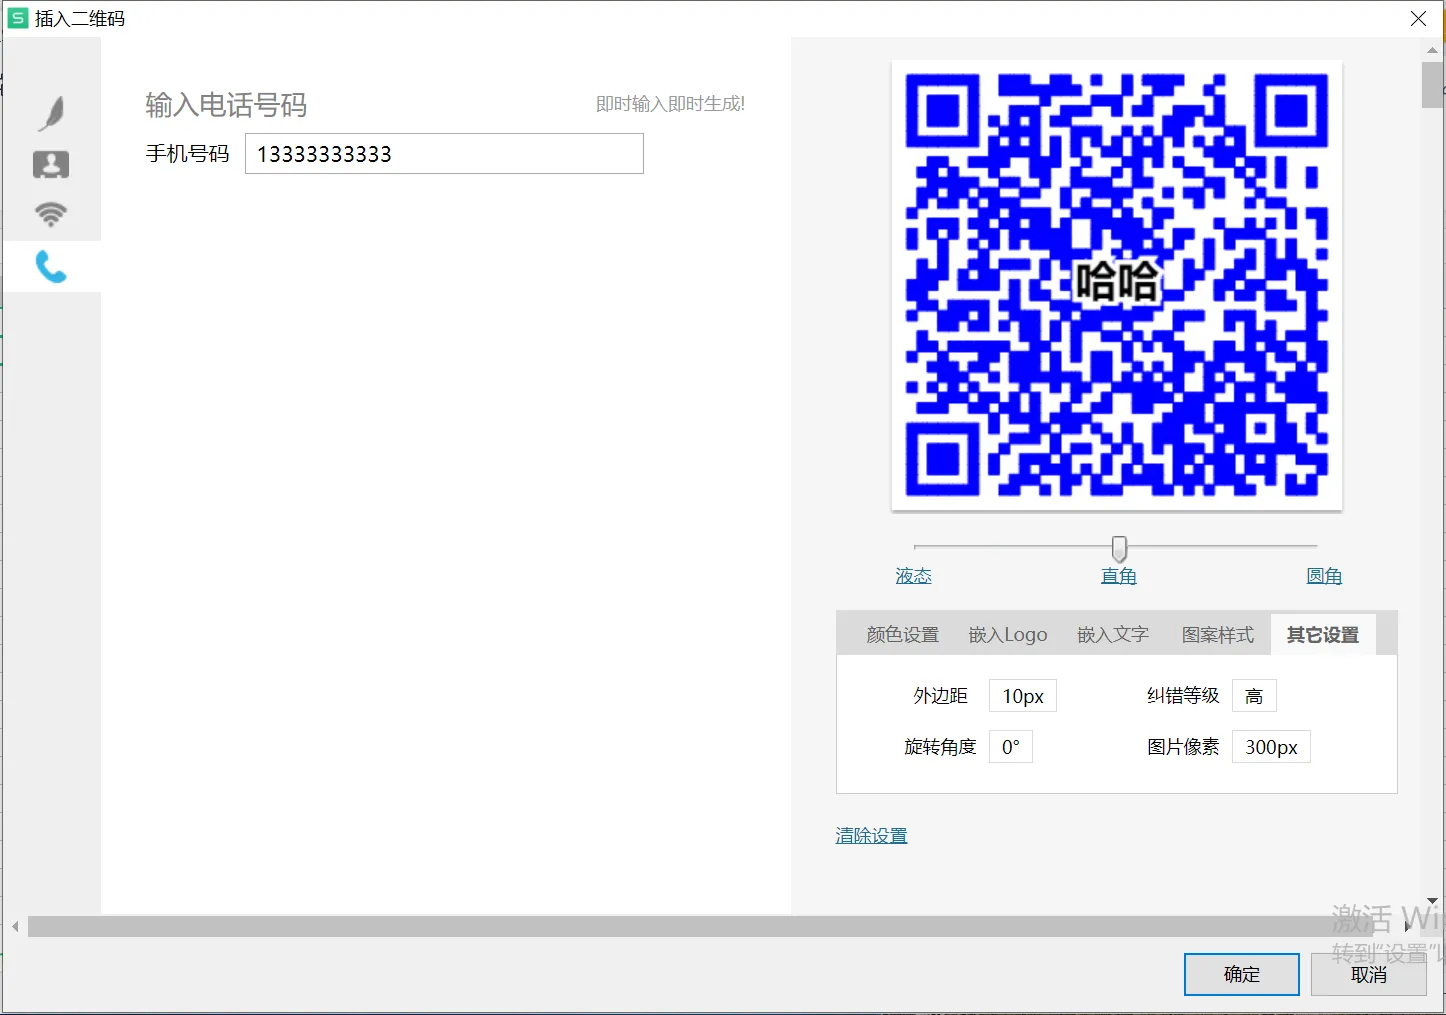This screenshot has height=1015, width=1446.
Task: Open the 嵌入Logo tab
Action: click(x=1008, y=635)
